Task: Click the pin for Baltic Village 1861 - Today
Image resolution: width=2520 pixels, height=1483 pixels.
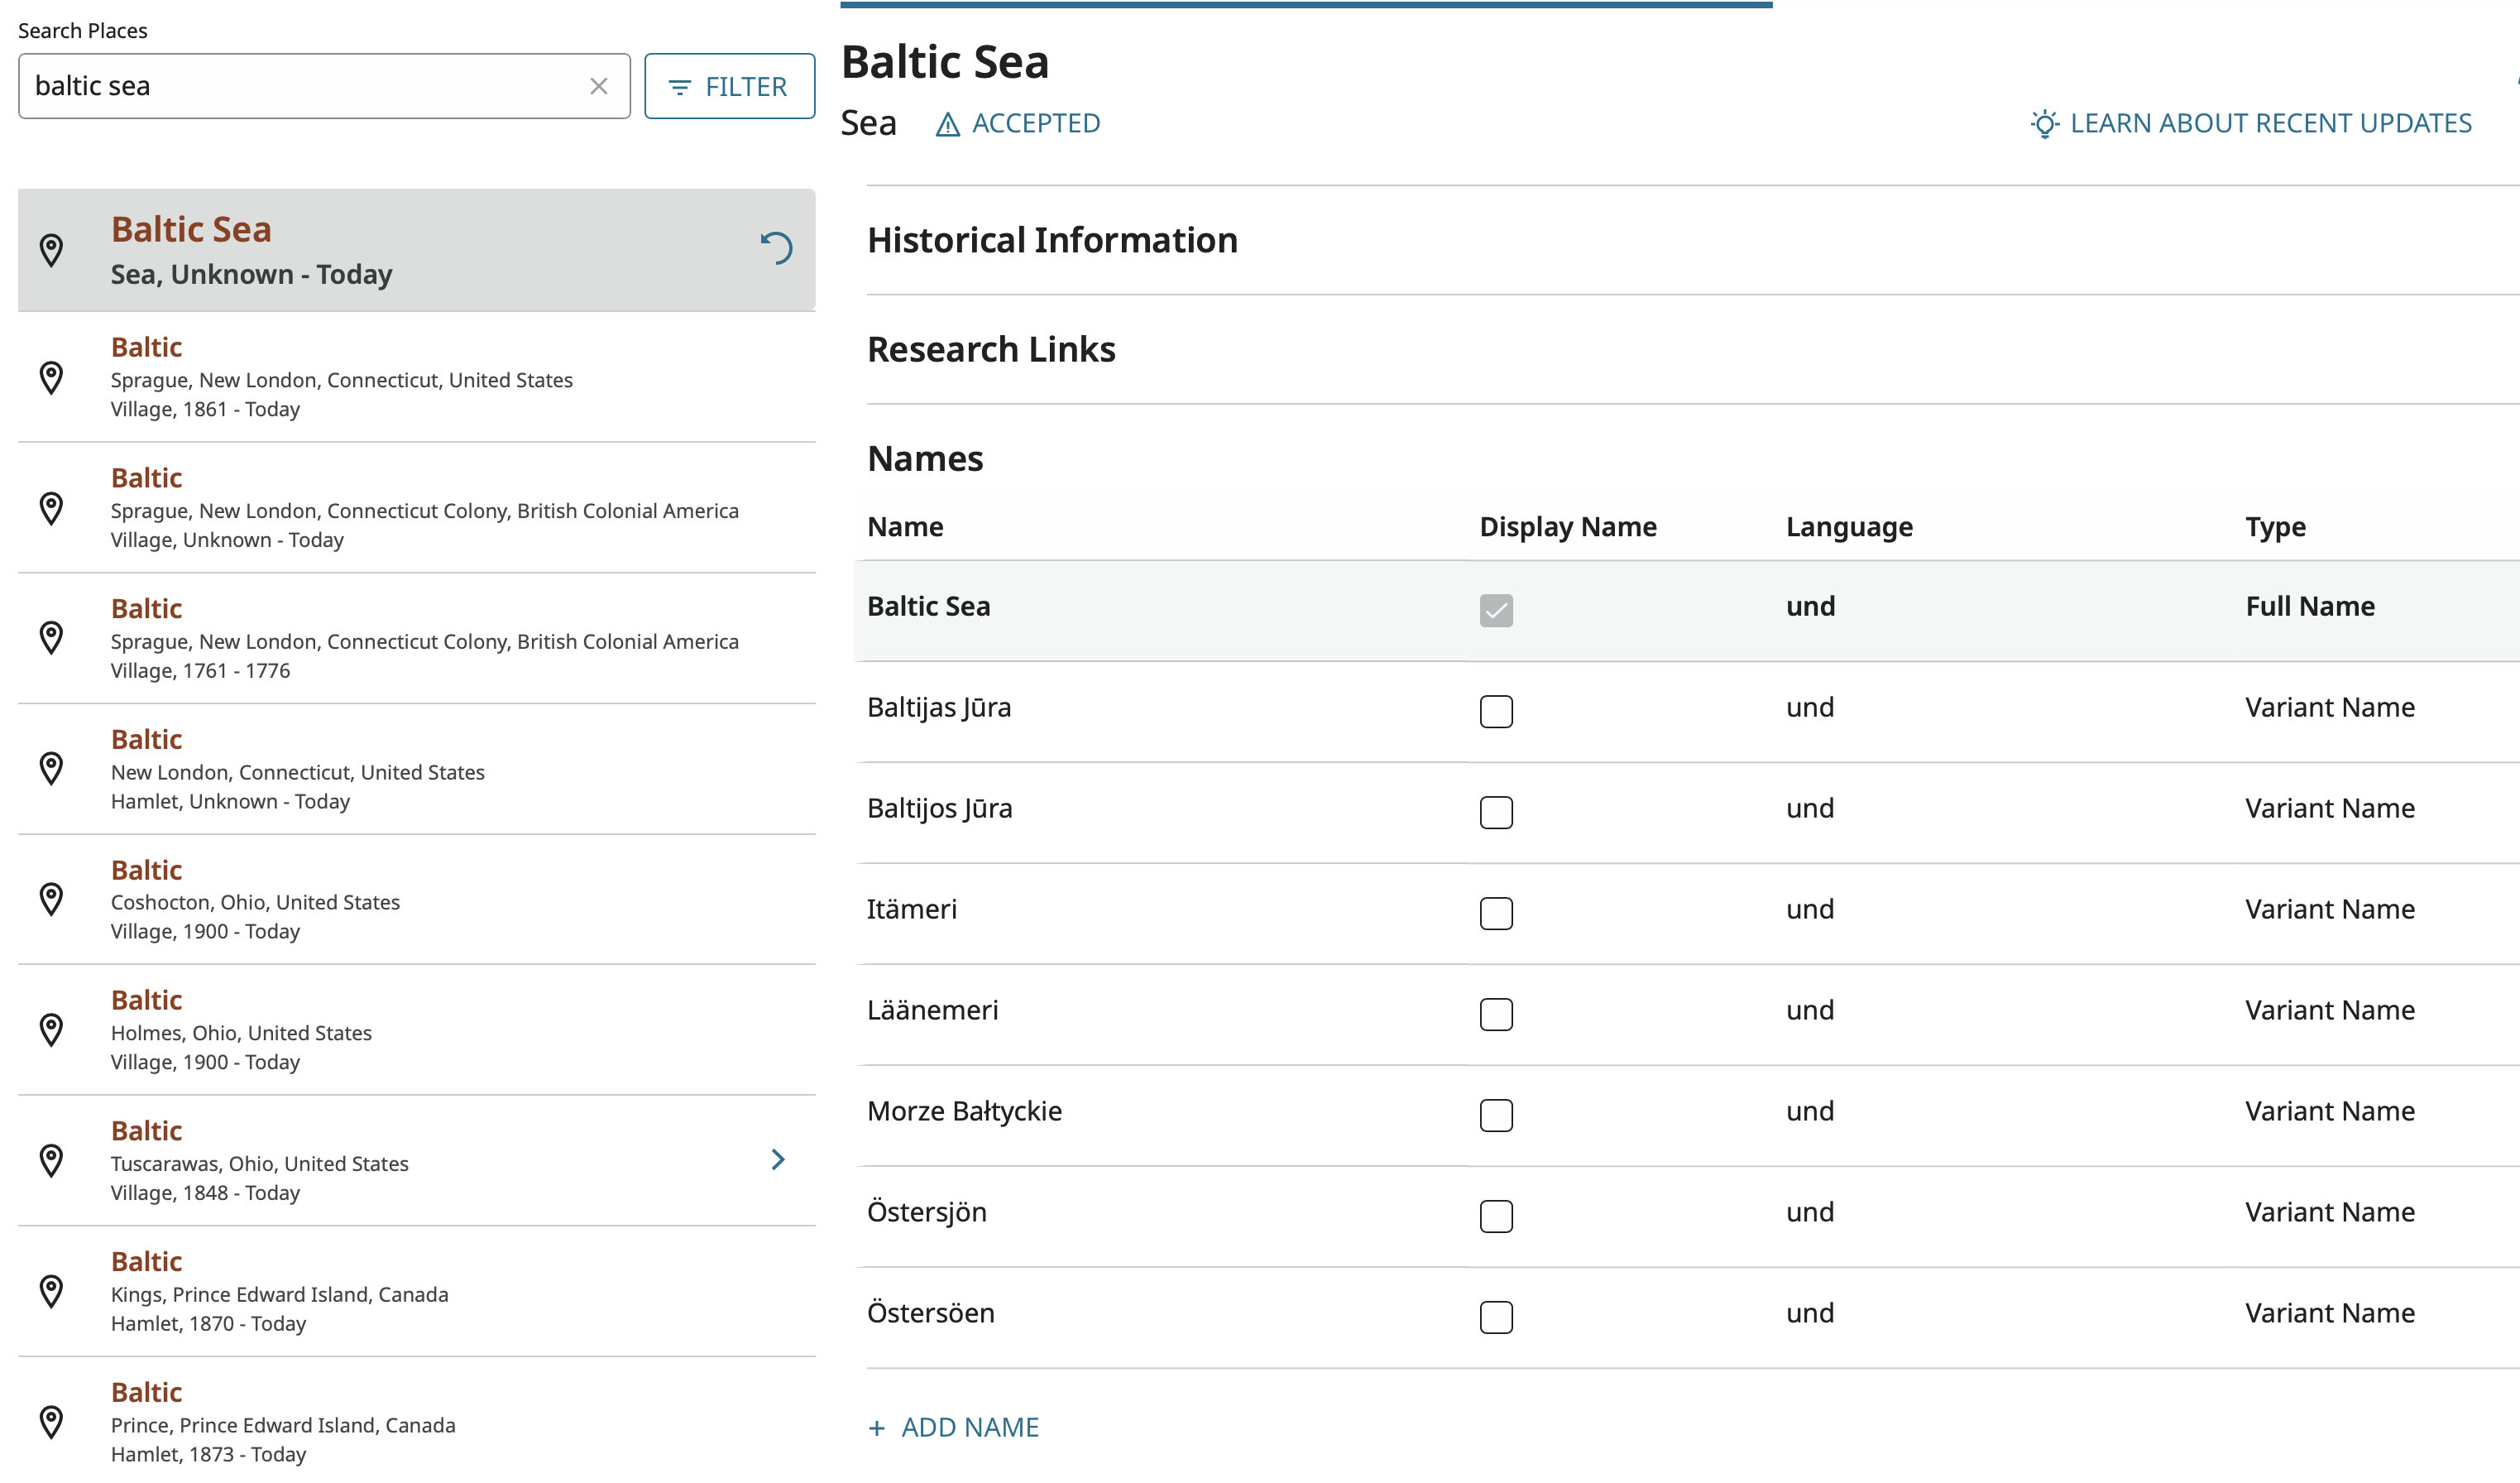Action: pos(51,378)
